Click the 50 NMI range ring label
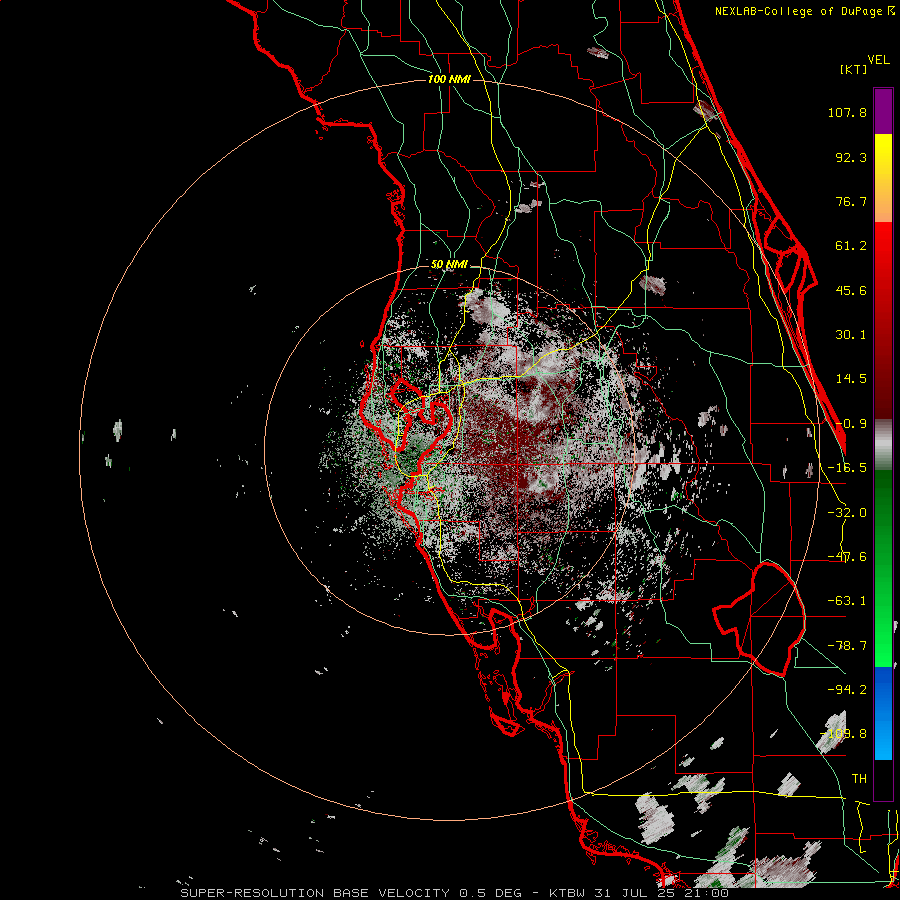Screen dimensions: 900x900 [x=449, y=264]
